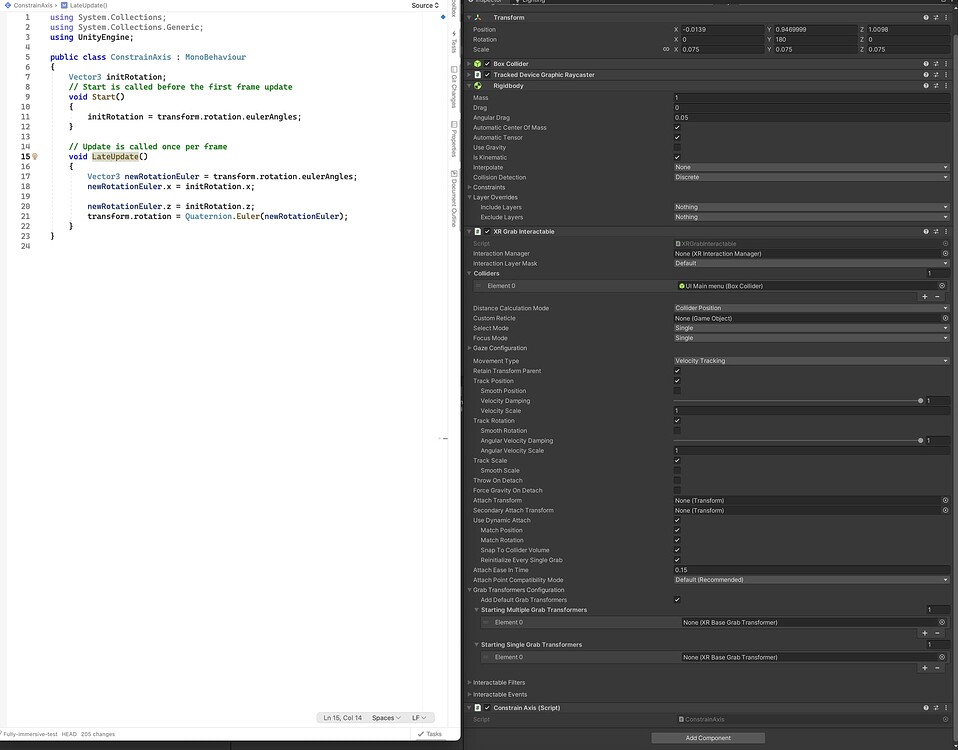Expand the Constraints section in Rigidbody
958x750 pixels.
pos(470,187)
